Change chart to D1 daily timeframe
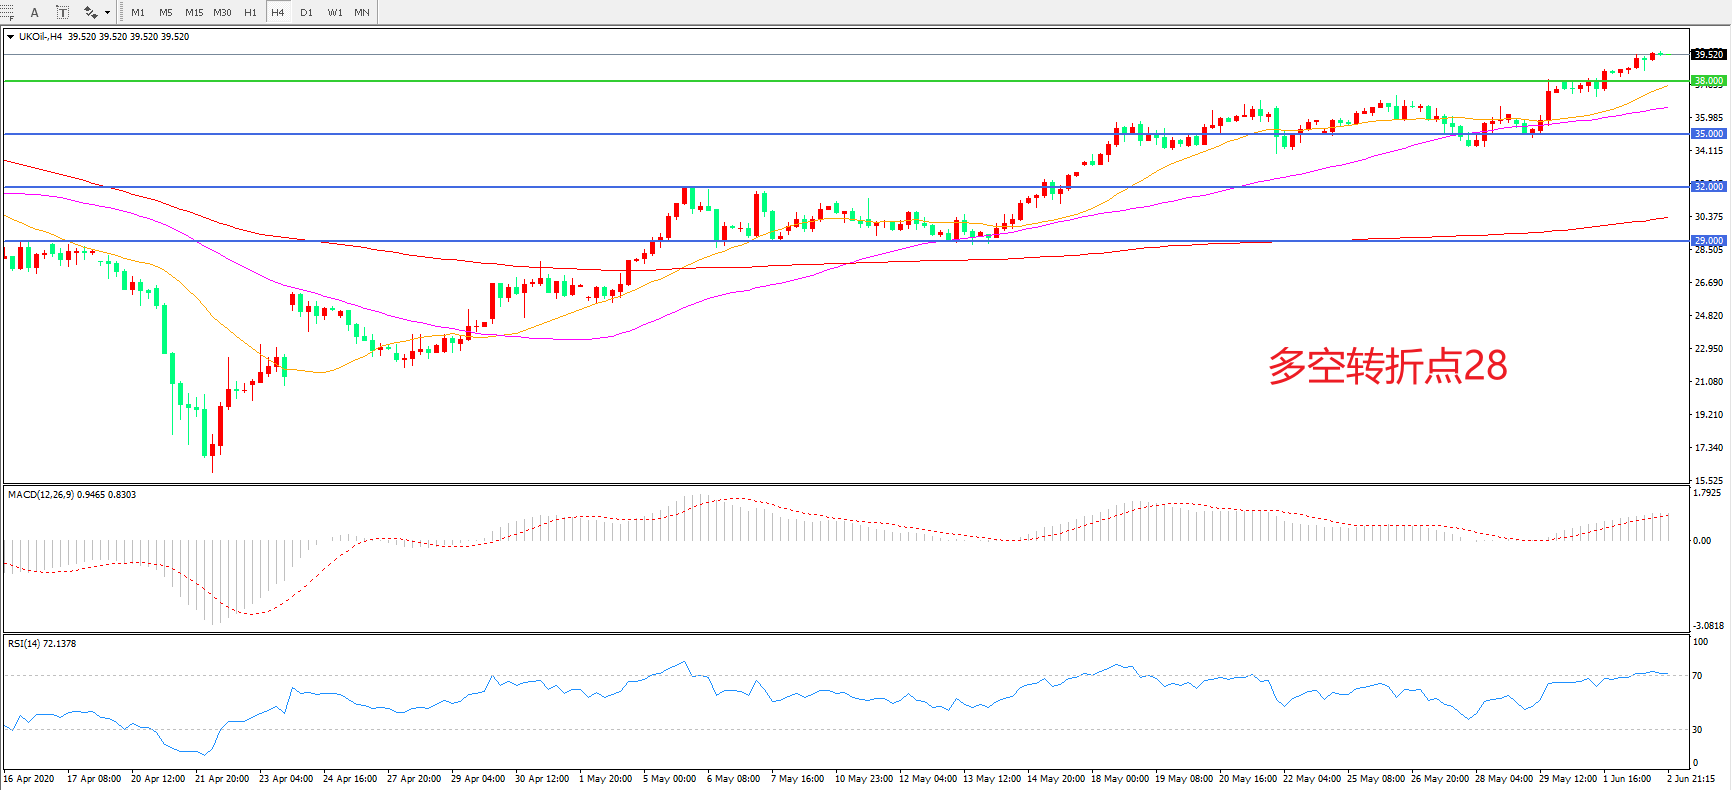Image resolution: width=1732 pixels, height=790 pixels. [306, 13]
